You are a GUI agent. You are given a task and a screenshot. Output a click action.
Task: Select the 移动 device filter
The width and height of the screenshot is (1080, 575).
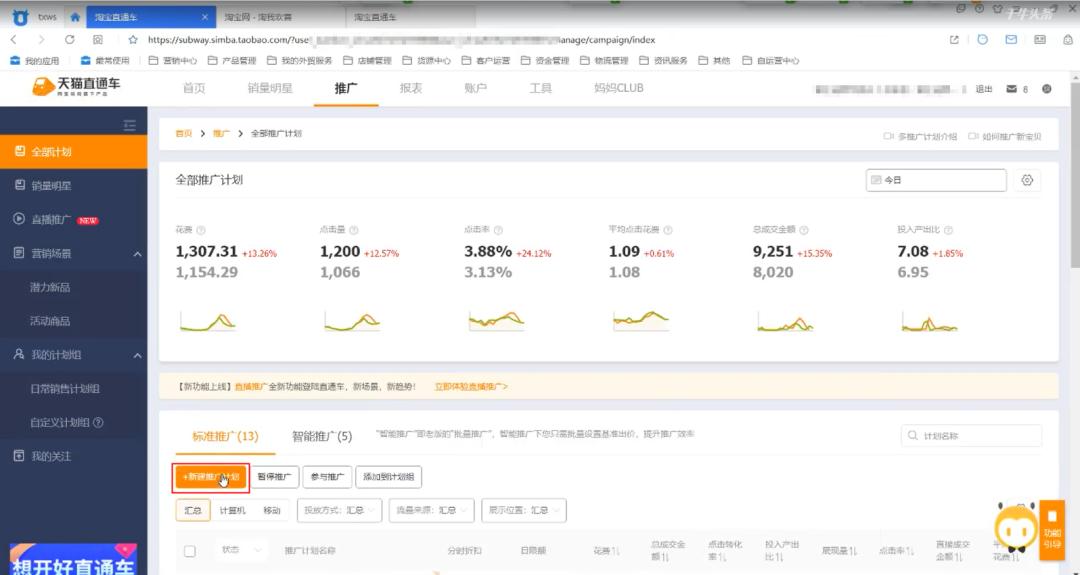(x=271, y=510)
